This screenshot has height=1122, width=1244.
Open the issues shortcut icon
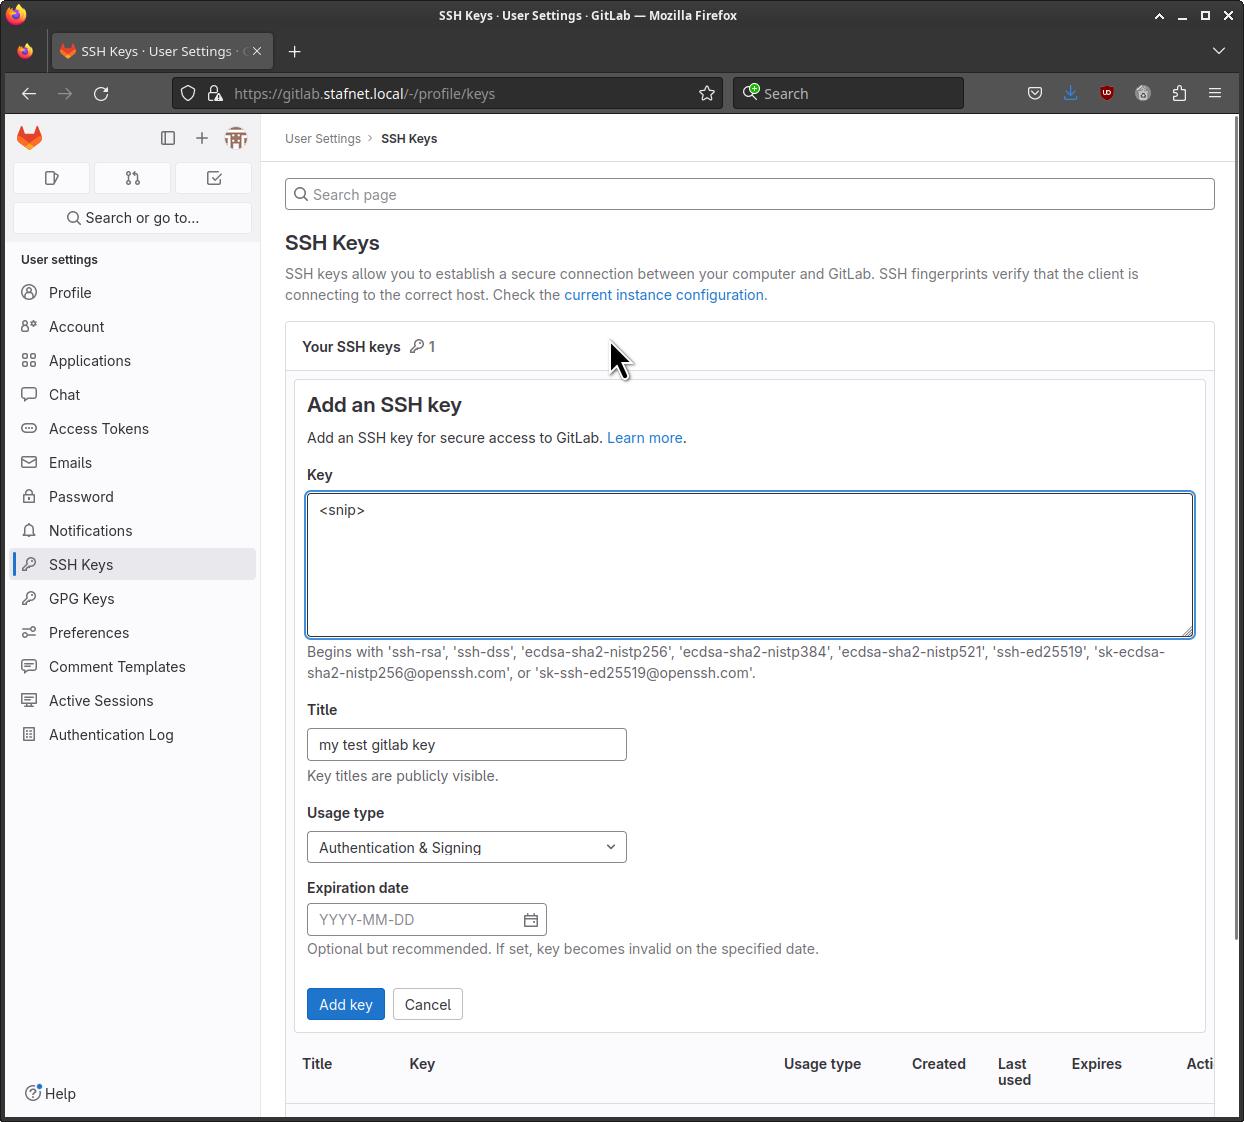tap(52, 178)
